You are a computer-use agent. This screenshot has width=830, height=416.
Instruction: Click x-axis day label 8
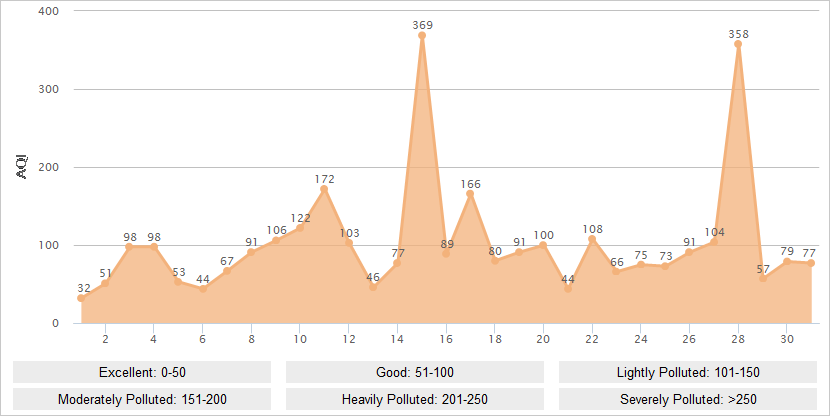pos(251,339)
